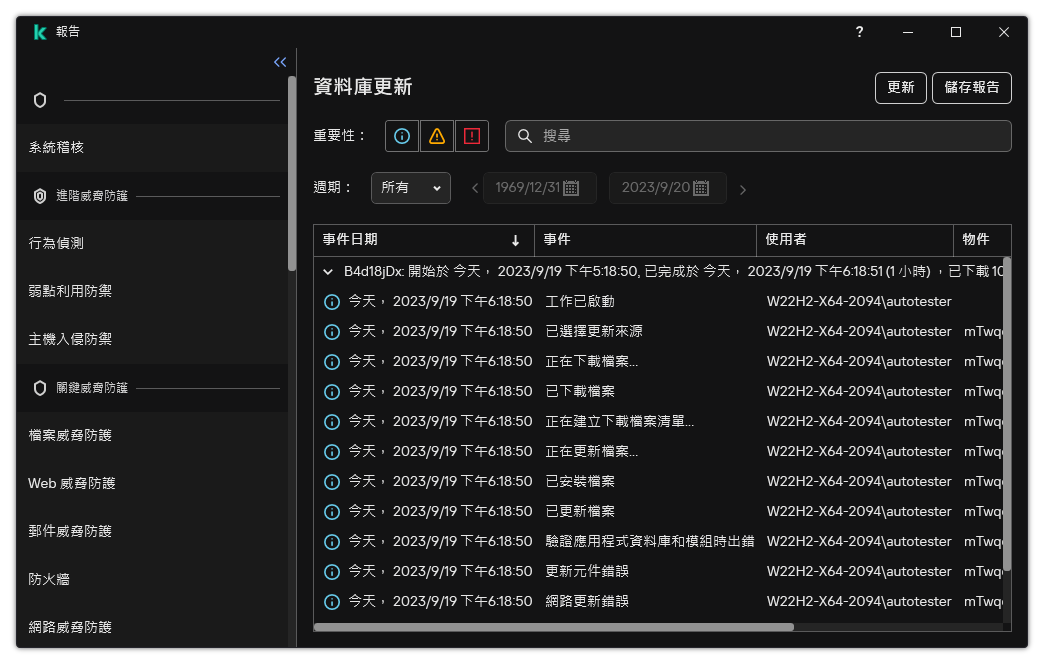This screenshot has height=664, width=1044.
Task: Click the 進階威脅防護 shield icon
Action: click(x=41, y=195)
